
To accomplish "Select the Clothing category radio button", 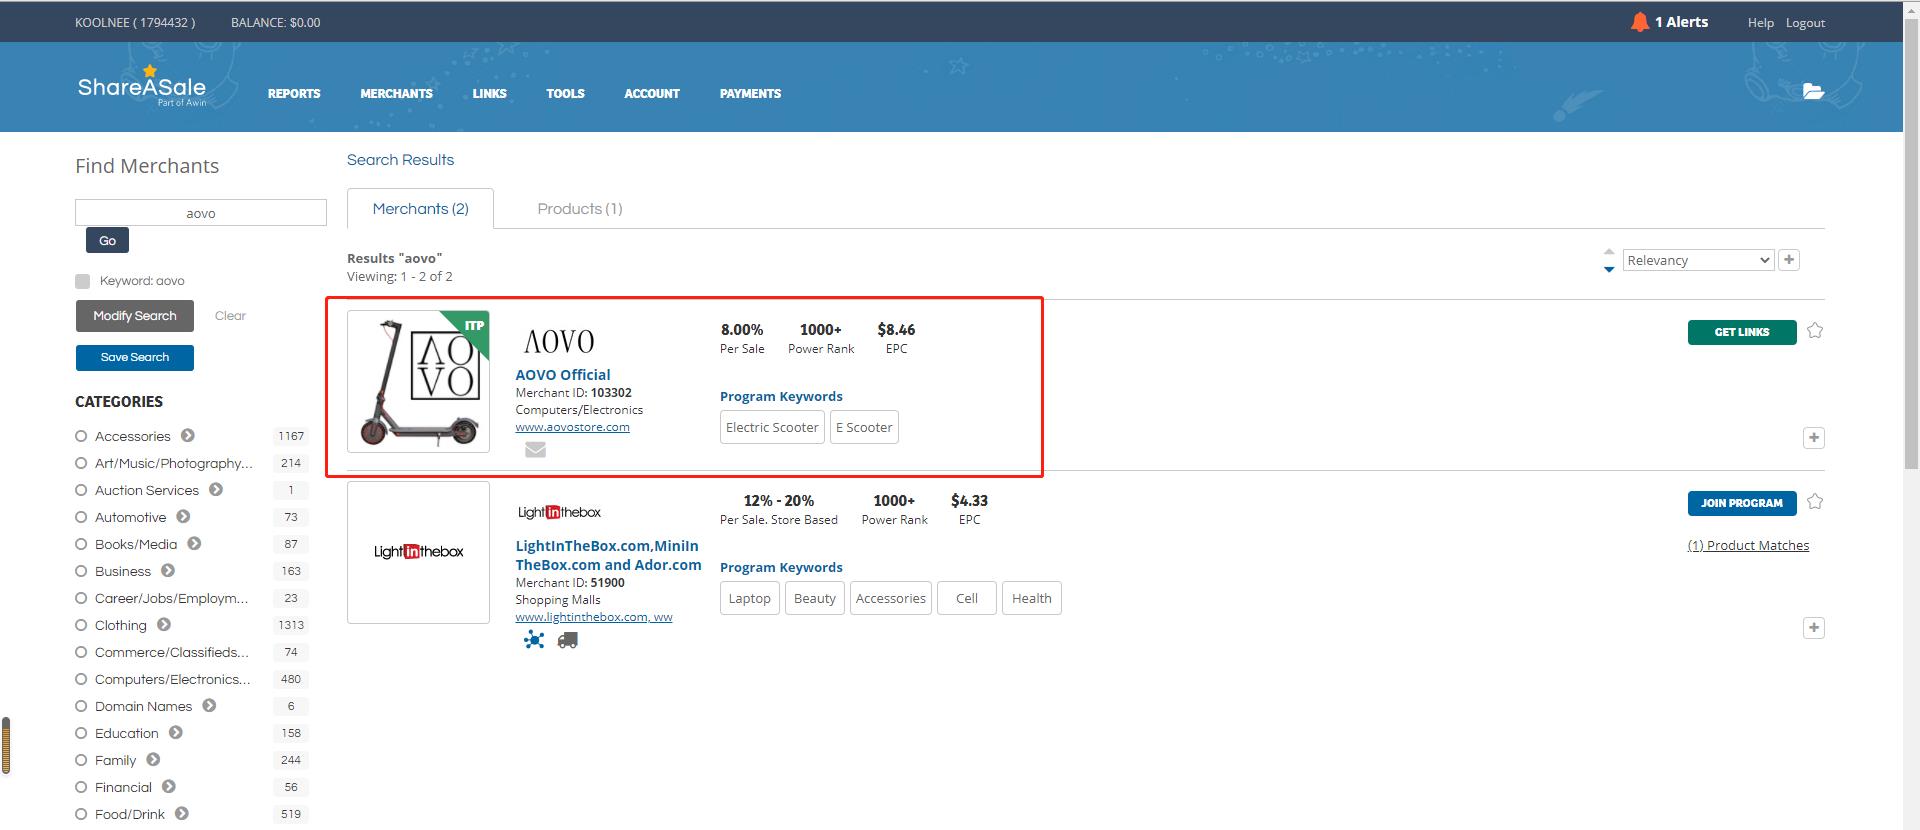I will 81,625.
